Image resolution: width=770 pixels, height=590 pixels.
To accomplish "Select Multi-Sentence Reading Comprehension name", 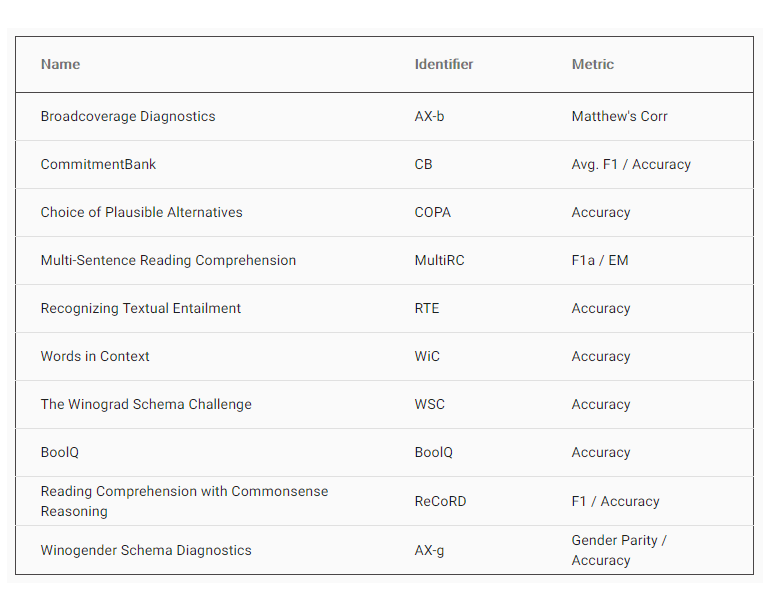I will [168, 260].
